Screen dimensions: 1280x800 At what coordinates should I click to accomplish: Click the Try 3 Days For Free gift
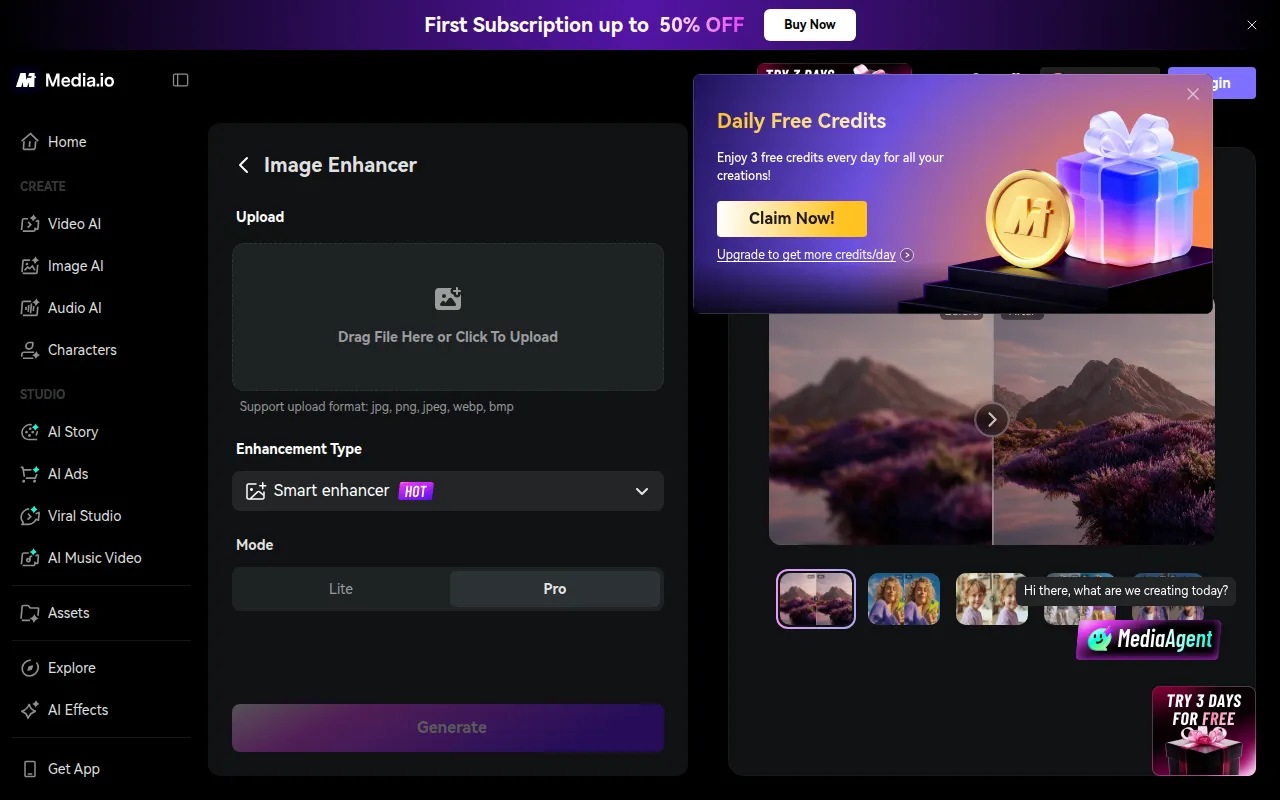coord(1204,731)
